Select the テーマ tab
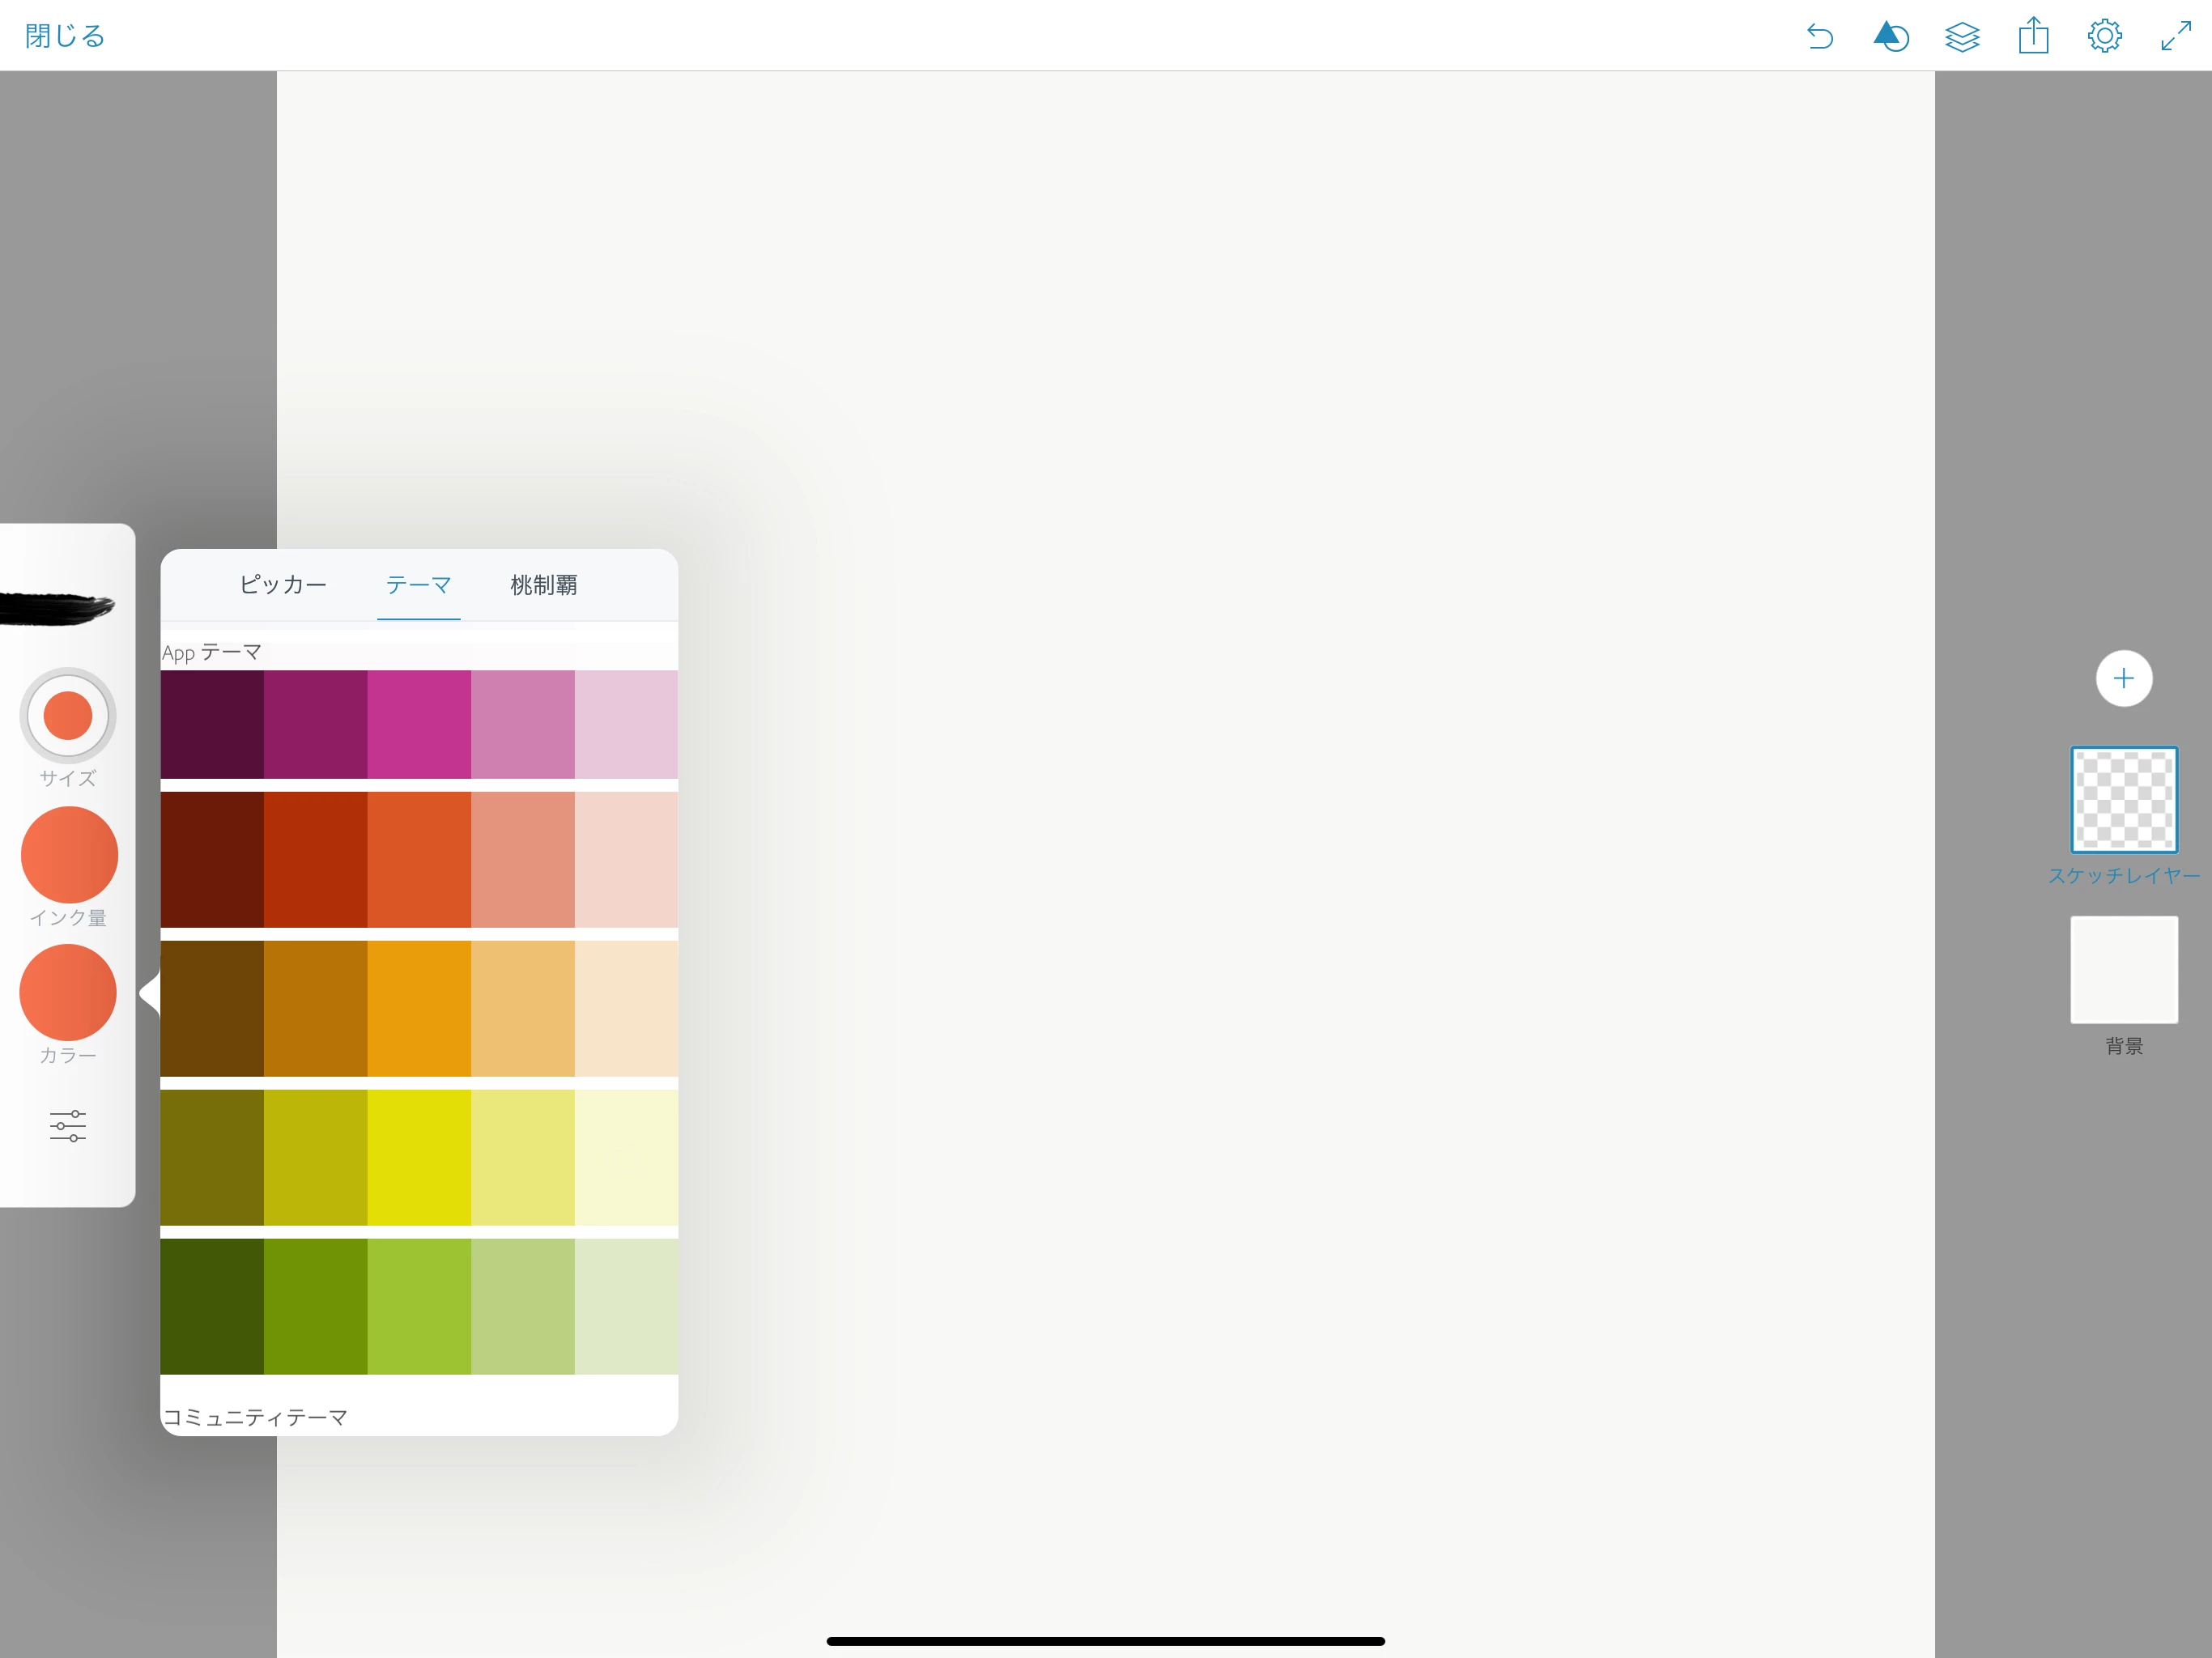 tap(418, 585)
